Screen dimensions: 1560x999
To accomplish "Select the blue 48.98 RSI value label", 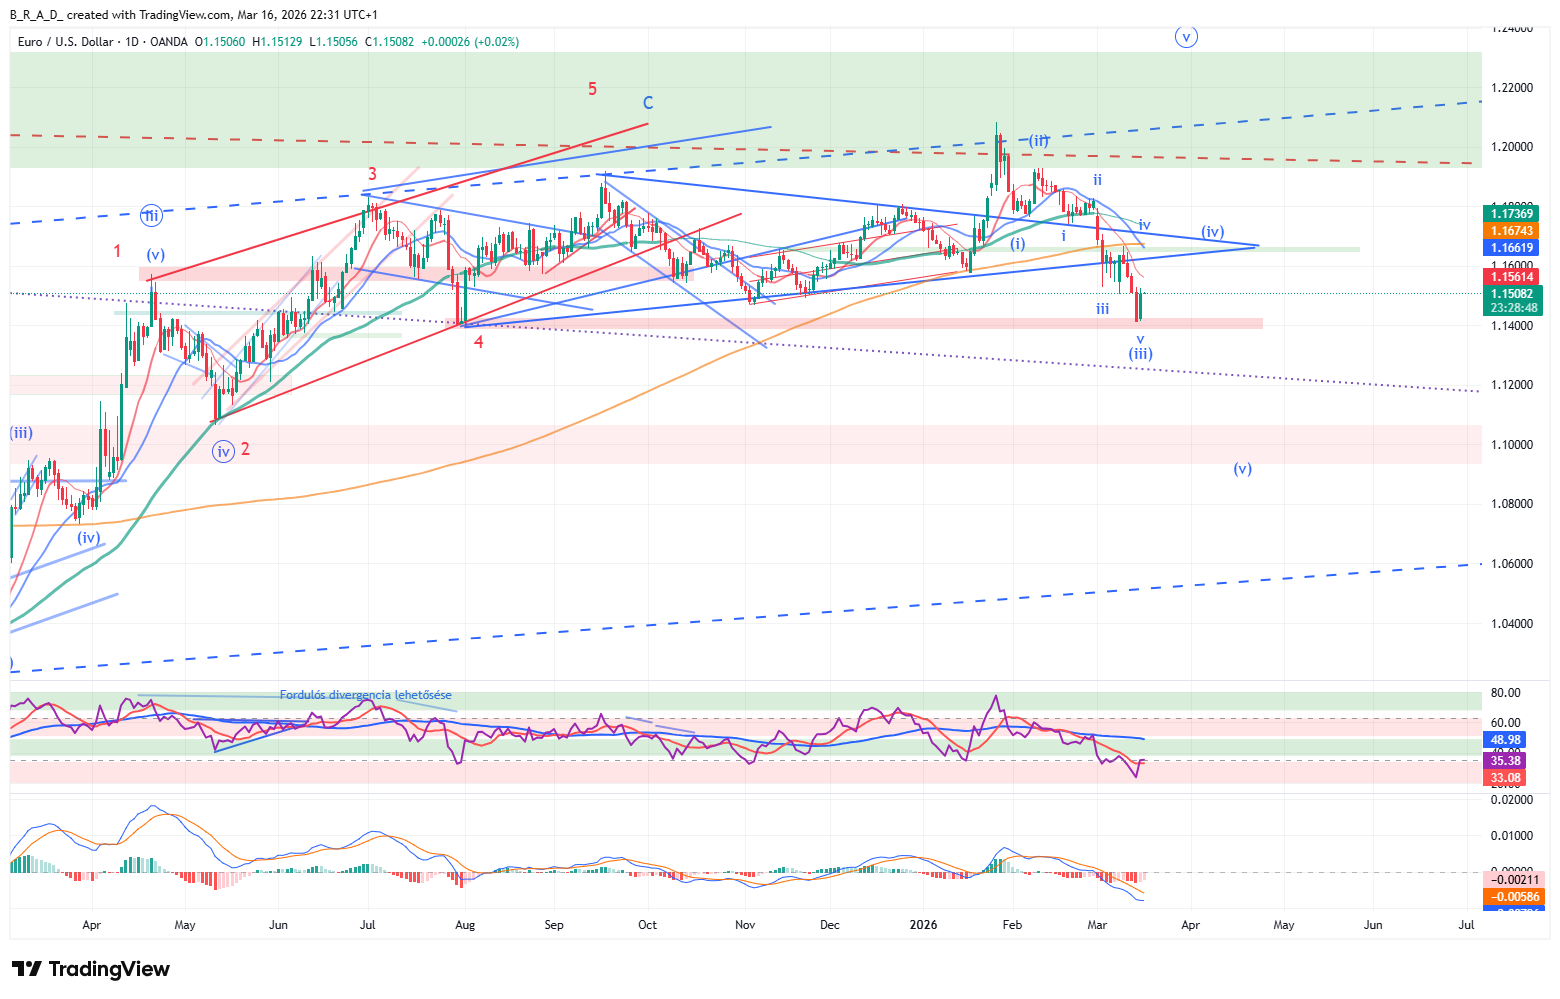I will (1505, 740).
